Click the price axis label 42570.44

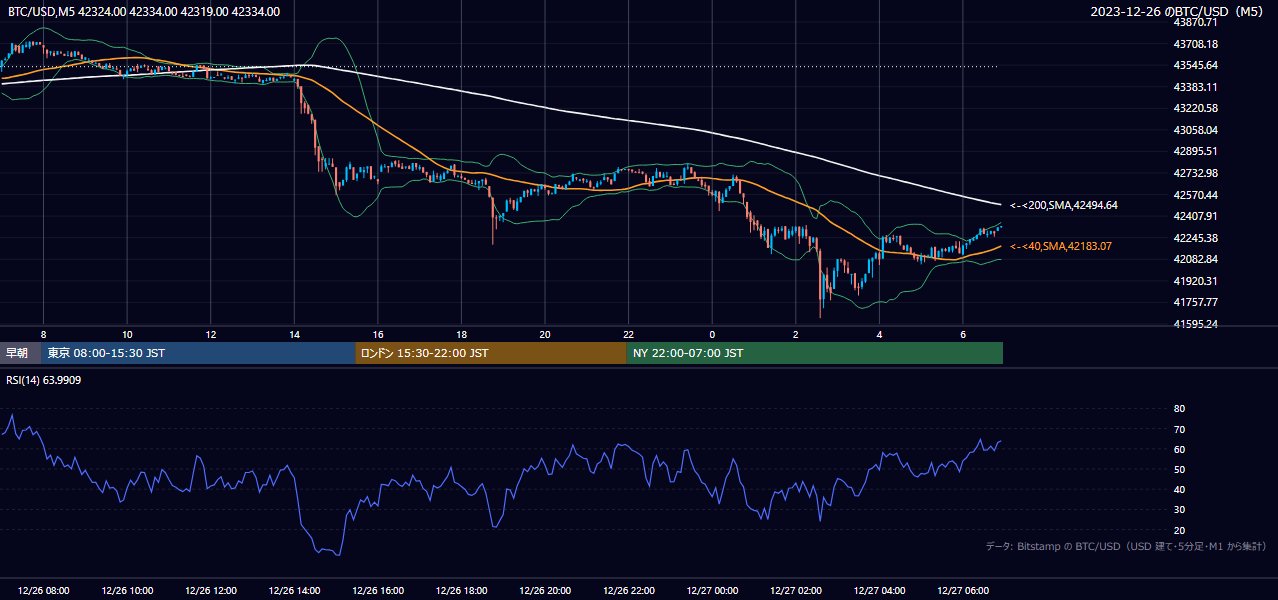[1195, 195]
